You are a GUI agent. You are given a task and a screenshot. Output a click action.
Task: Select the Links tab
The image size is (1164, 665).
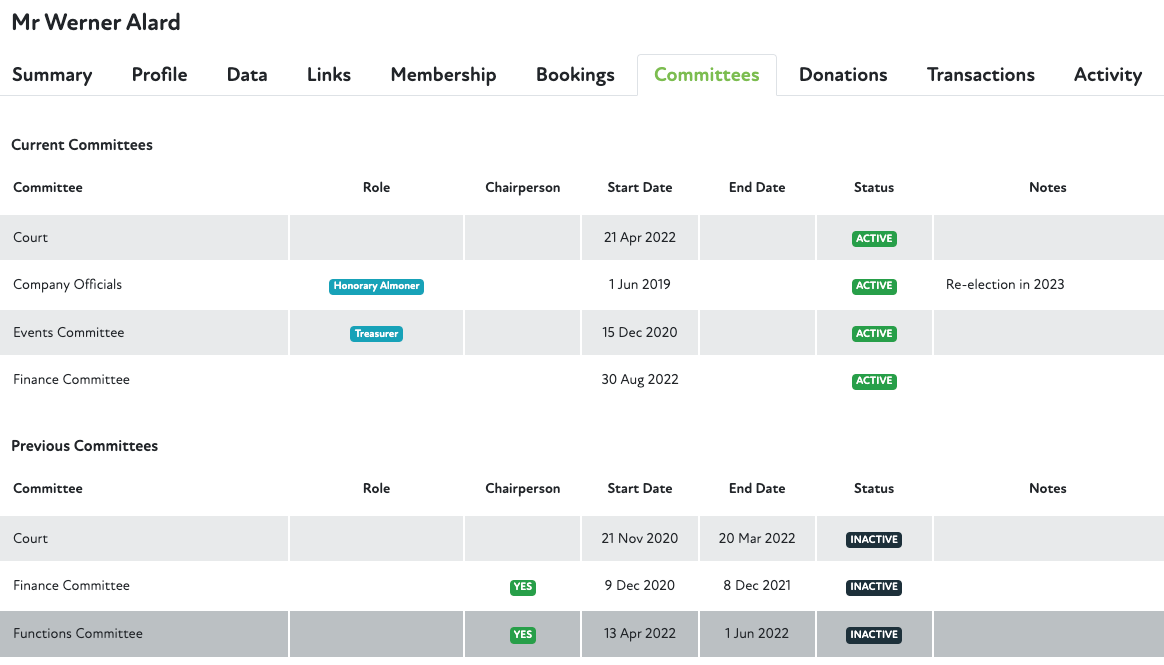329,75
